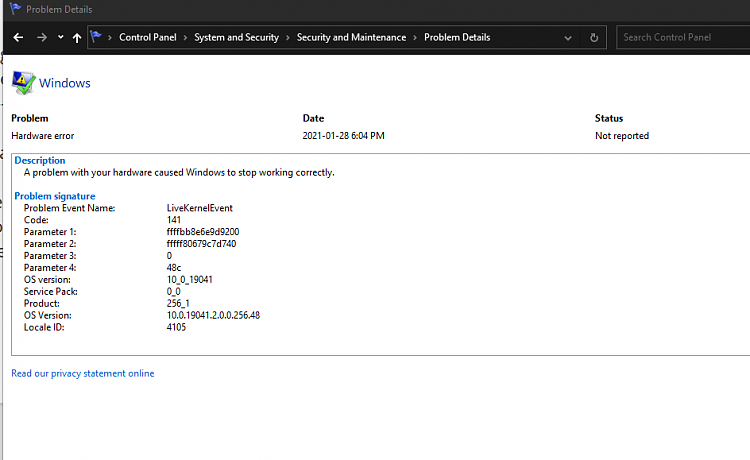Open System and Security breadcrumb
Screen dimensions: 750x460
pos(236,37)
